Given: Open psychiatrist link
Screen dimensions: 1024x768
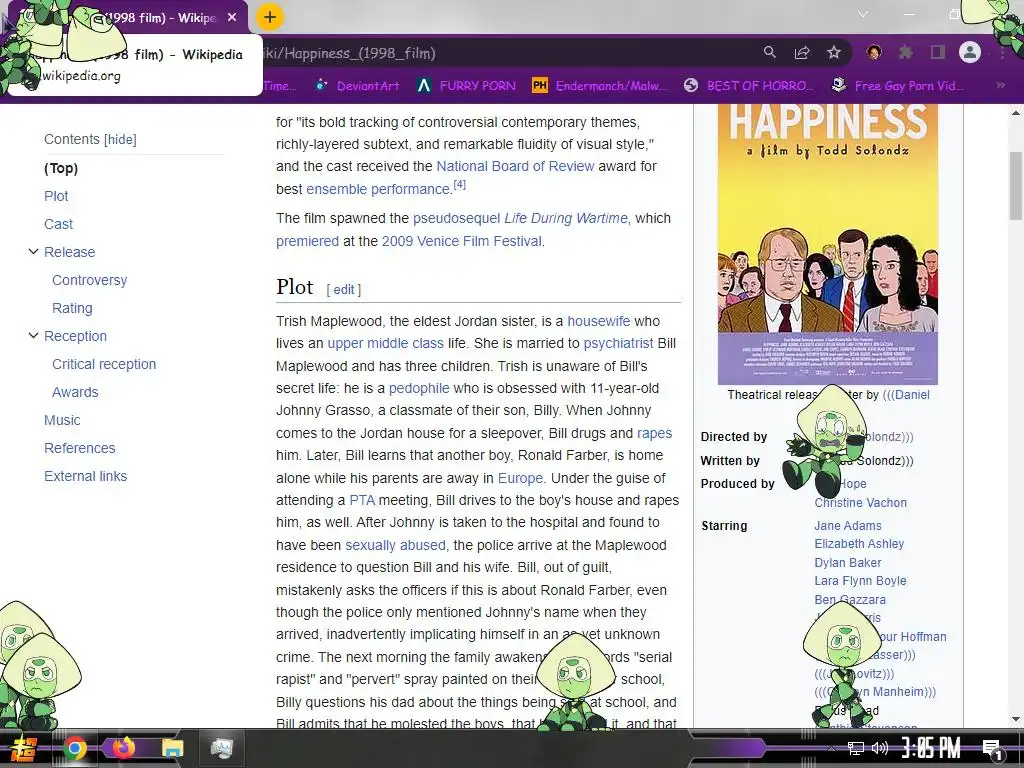Looking at the screenshot, I should (x=618, y=344).
